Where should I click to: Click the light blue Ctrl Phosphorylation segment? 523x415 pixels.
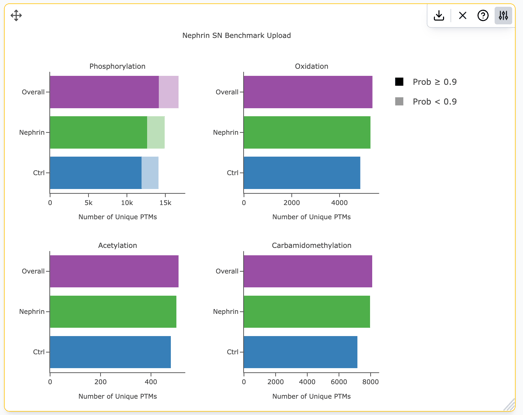(150, 173)
